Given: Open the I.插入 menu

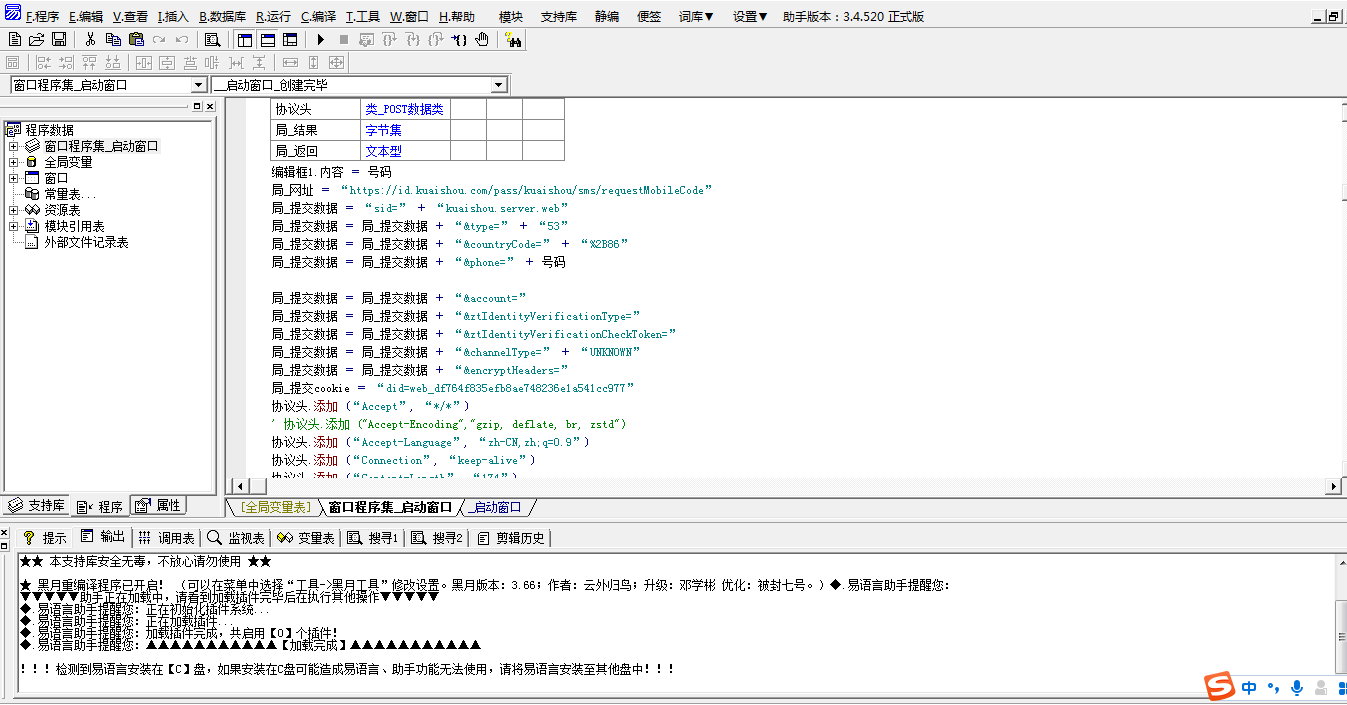Looking at the screenshot, I should (x=173, y=17).
